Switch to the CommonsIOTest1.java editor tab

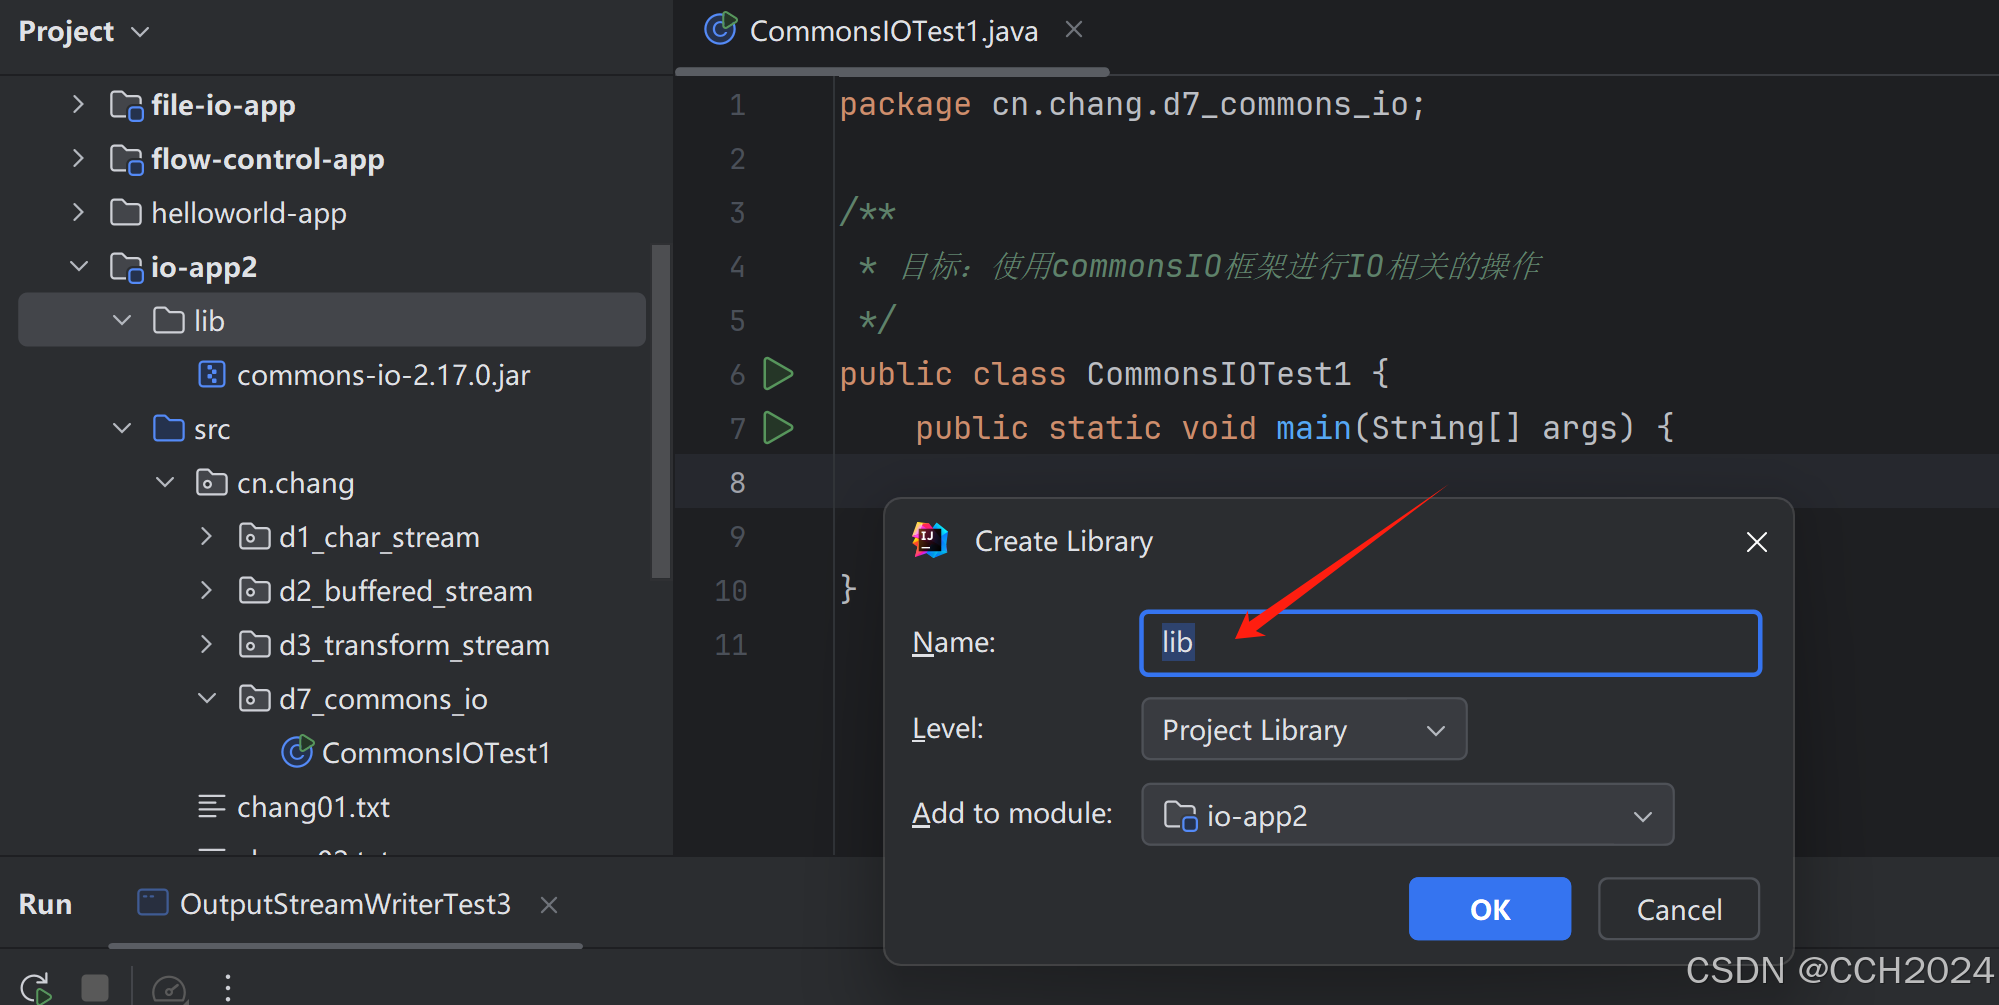pyautogui.click(x=893, y=30)
